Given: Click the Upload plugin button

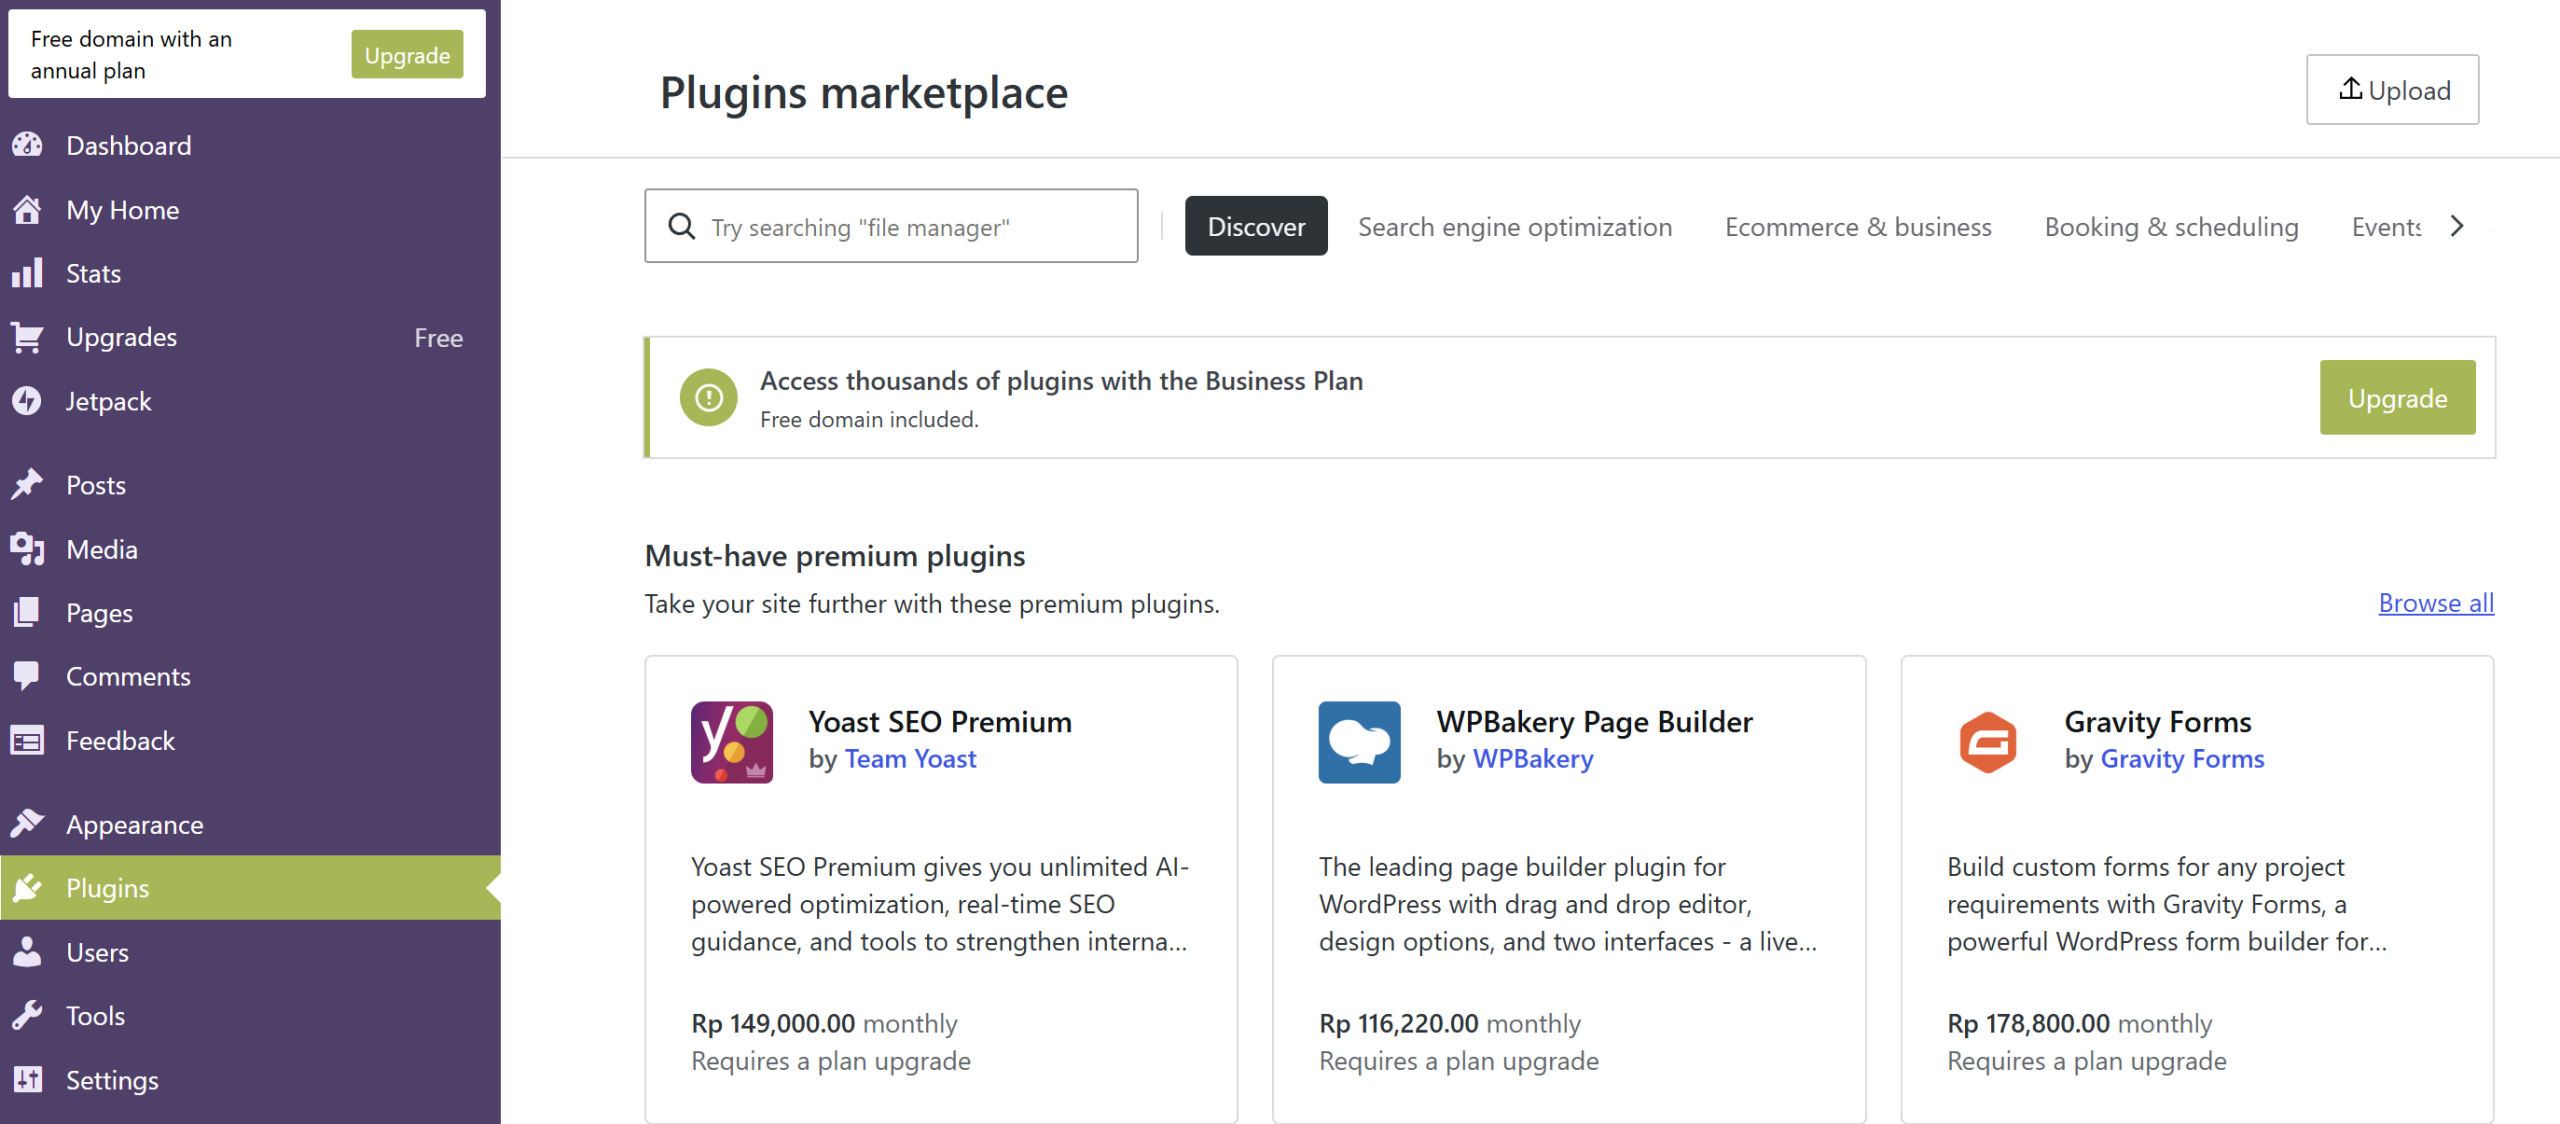Looking at the screenshot, I should [x=2392, y=90].
